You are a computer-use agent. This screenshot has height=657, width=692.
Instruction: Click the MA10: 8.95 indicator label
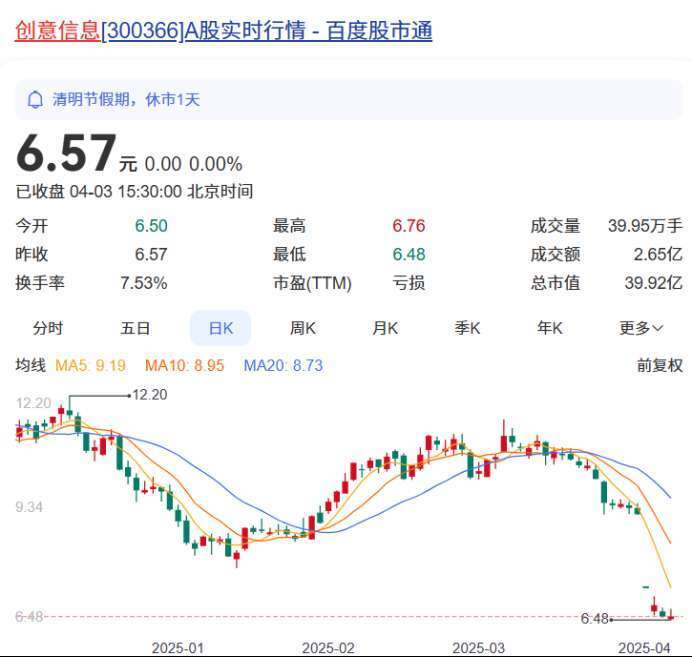184,365
